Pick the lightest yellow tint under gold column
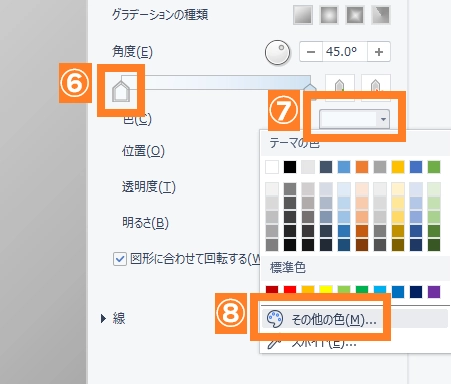The width and height of the screenshot is (451, 384). 398,189
